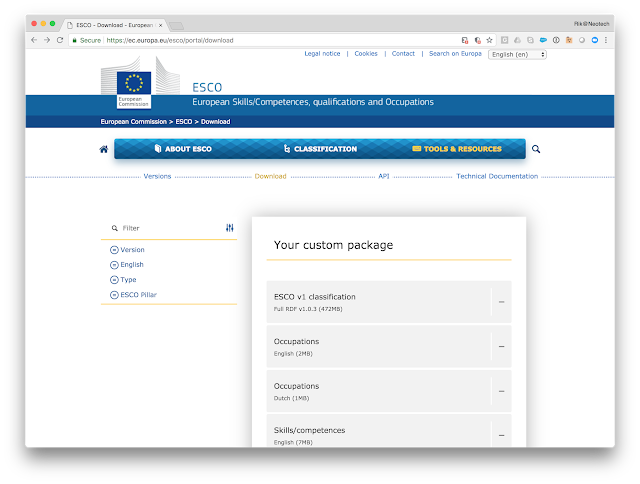This screenshot has width=640, height=484.
Task: Reload the page in browser
Action: (x=60, y=40)
